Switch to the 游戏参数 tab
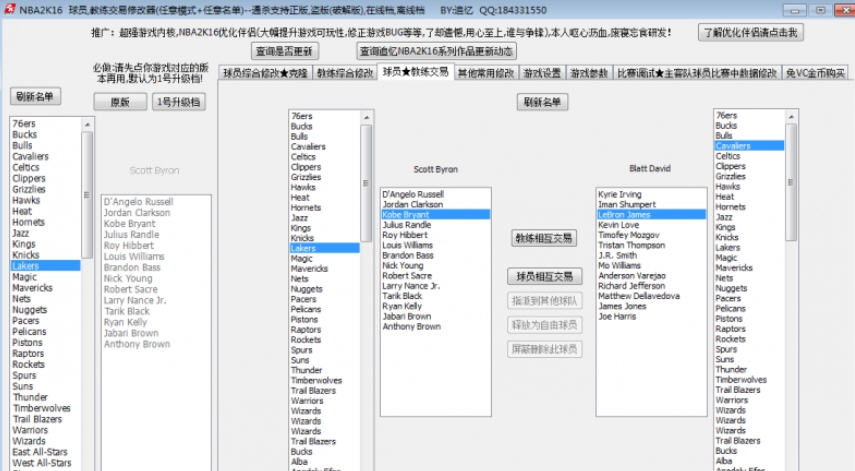Viewport: 855px width, 471px height. point(589,73)
